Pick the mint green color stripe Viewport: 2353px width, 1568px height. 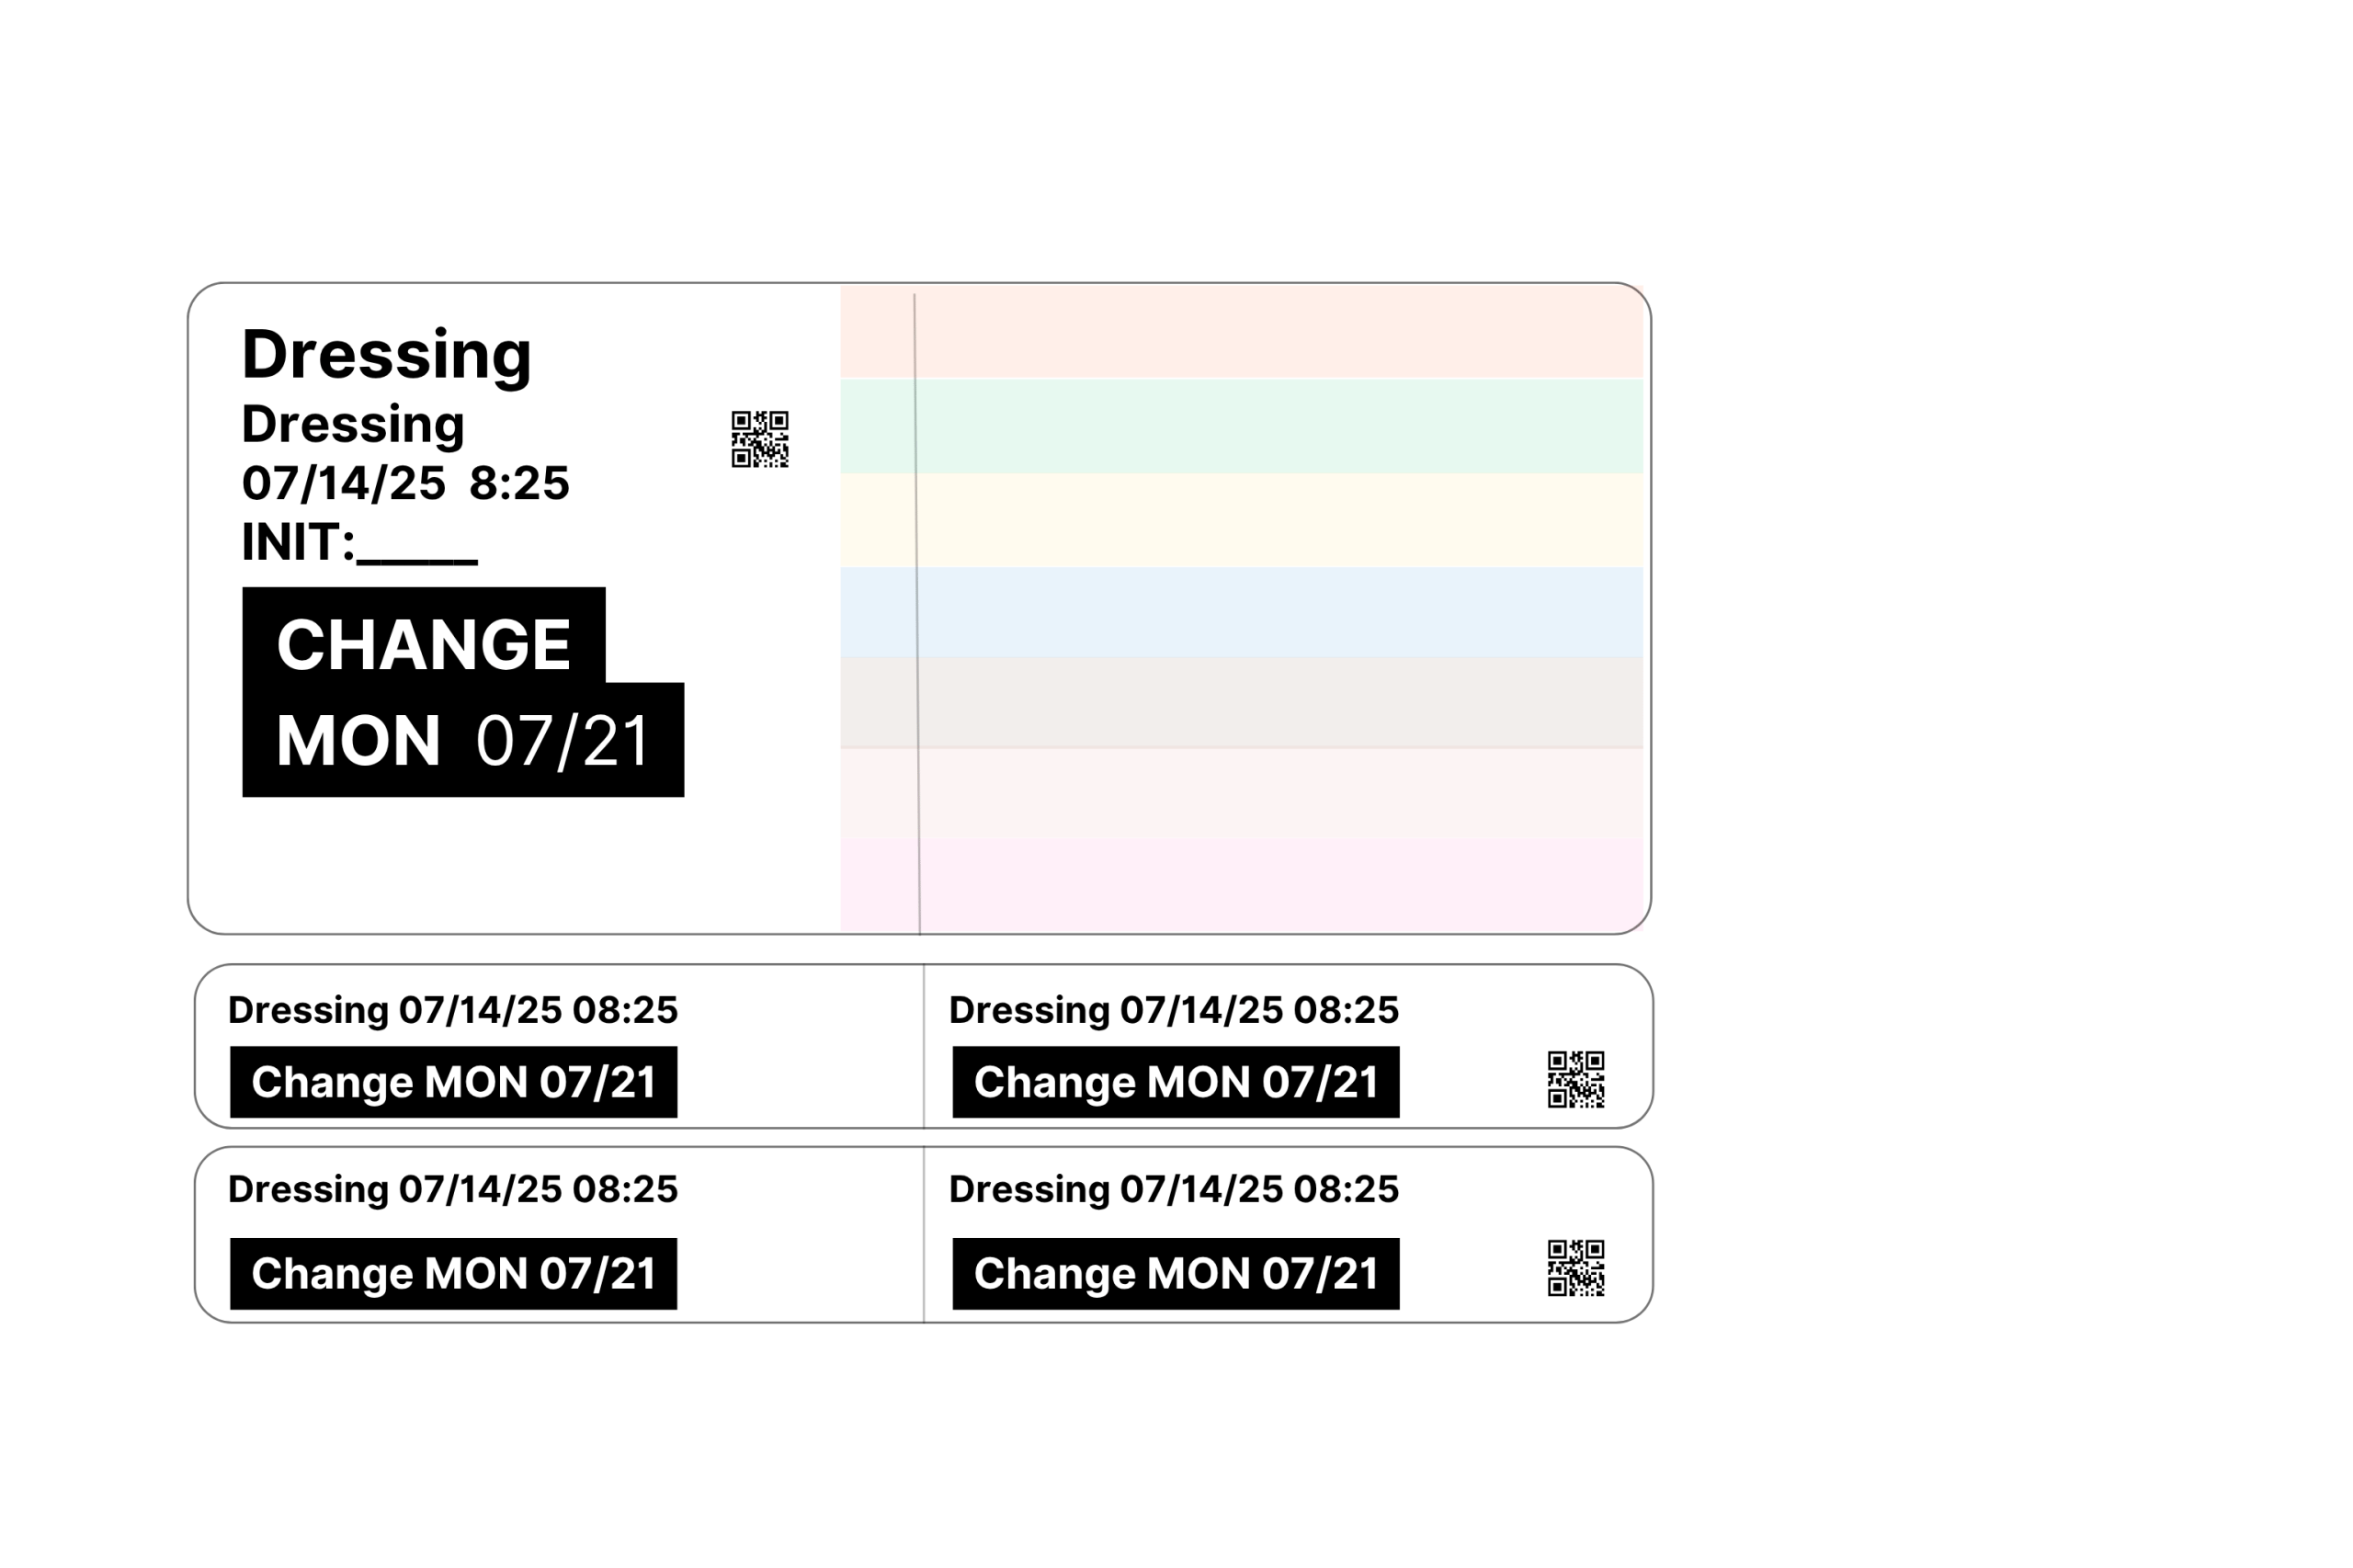[x=1241, y=426]
